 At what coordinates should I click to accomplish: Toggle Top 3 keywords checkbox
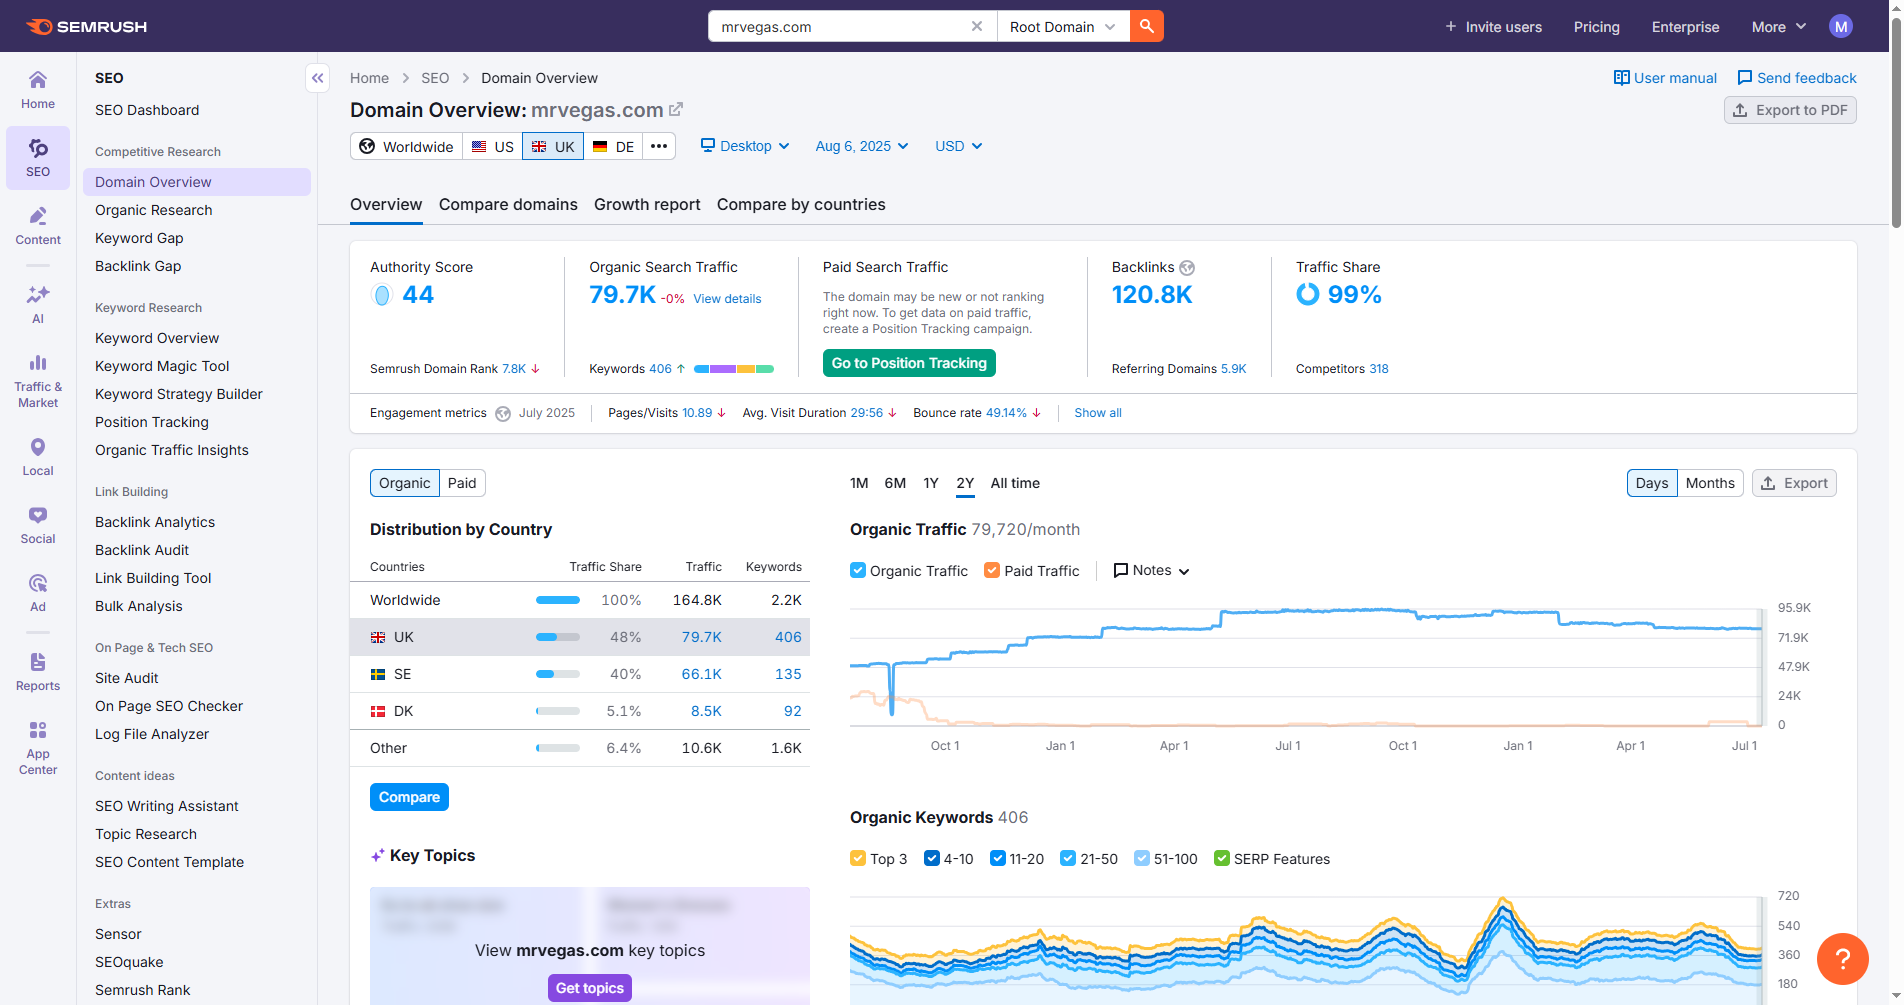click(858, 858)
